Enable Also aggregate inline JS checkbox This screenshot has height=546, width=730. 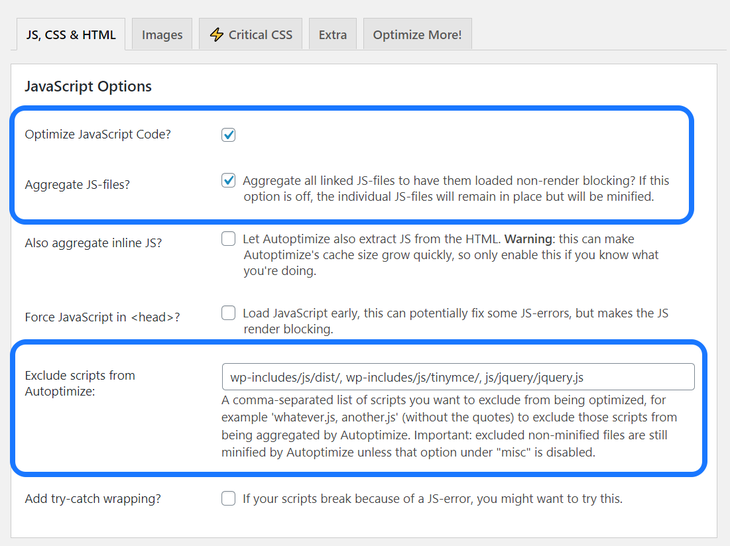228,239
